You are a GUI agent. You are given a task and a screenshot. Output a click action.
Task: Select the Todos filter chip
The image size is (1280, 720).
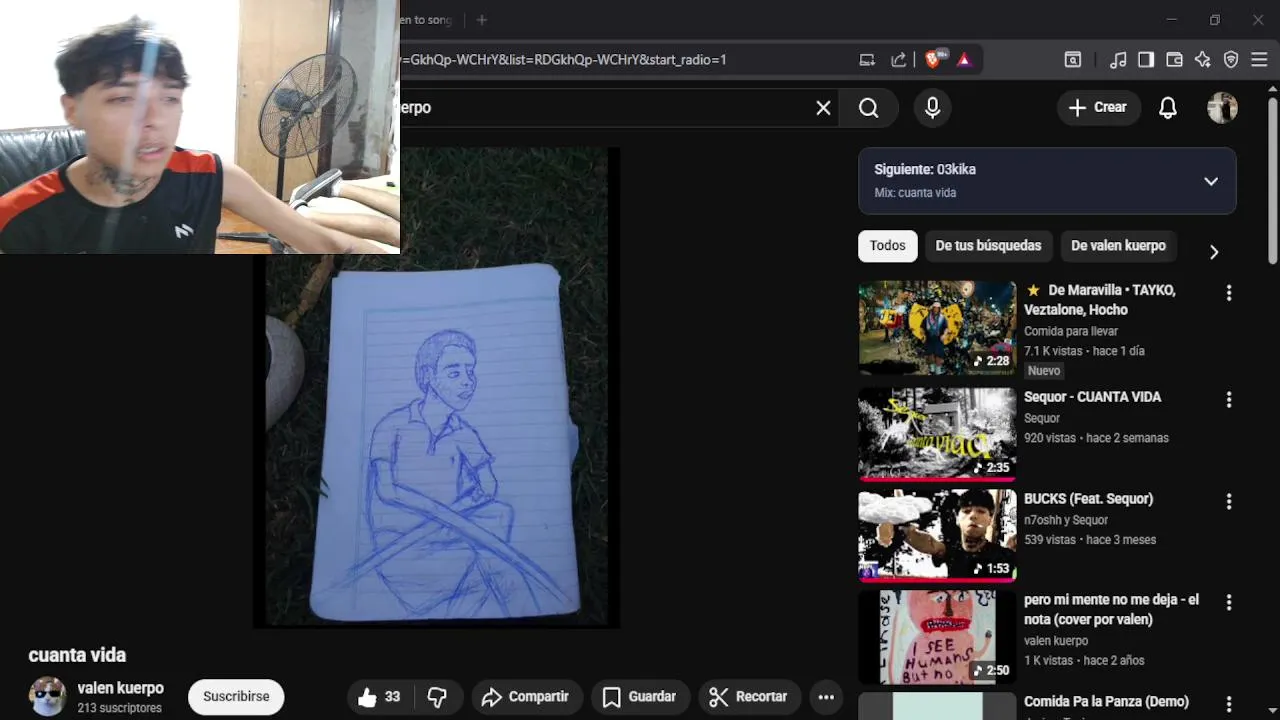[888, 246]
